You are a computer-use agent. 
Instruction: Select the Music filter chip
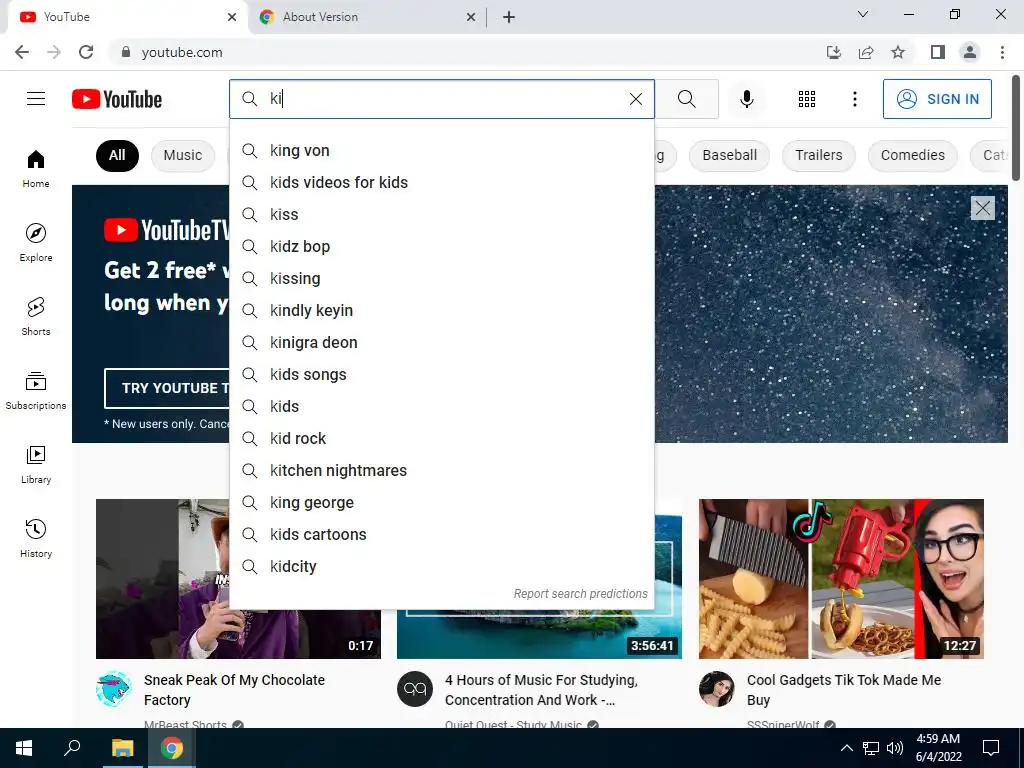pos(183,155)
